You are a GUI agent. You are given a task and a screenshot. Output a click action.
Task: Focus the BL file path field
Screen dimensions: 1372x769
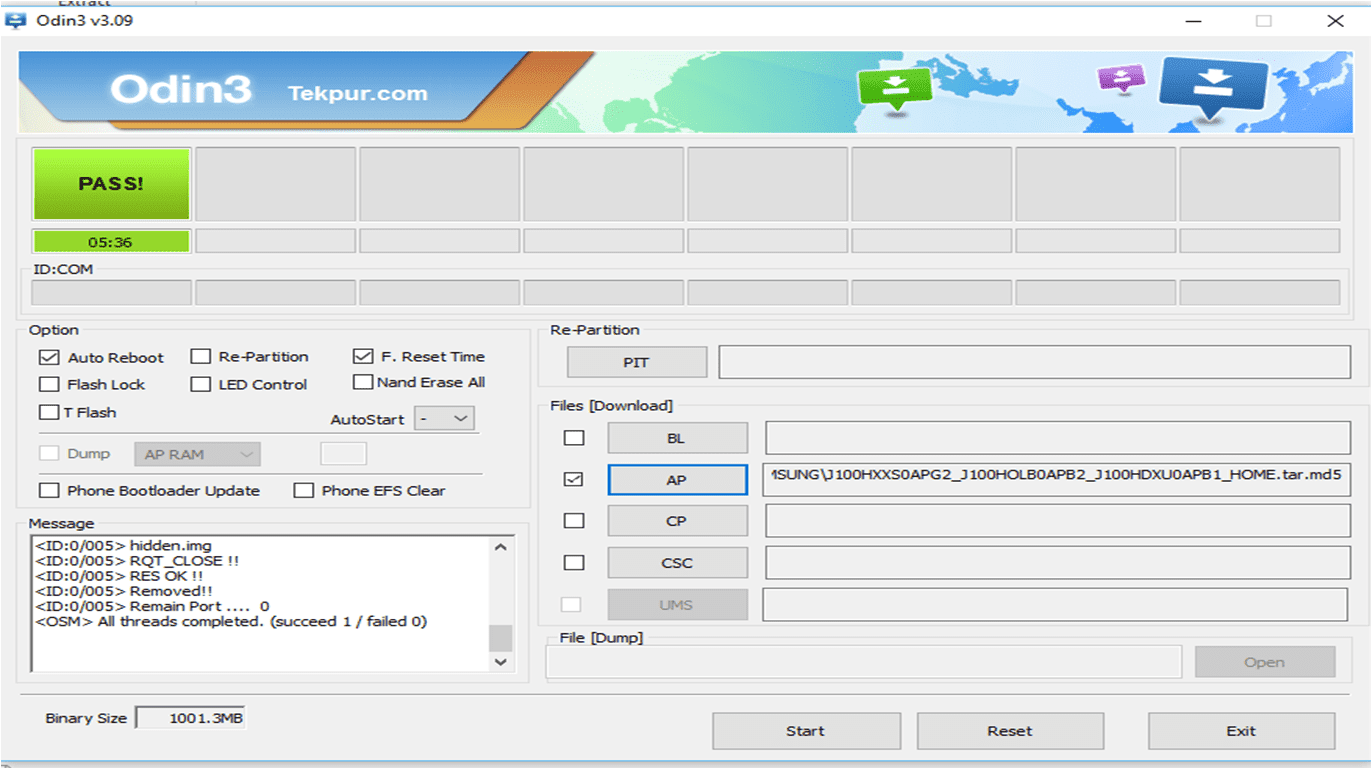click(1057, 438)
